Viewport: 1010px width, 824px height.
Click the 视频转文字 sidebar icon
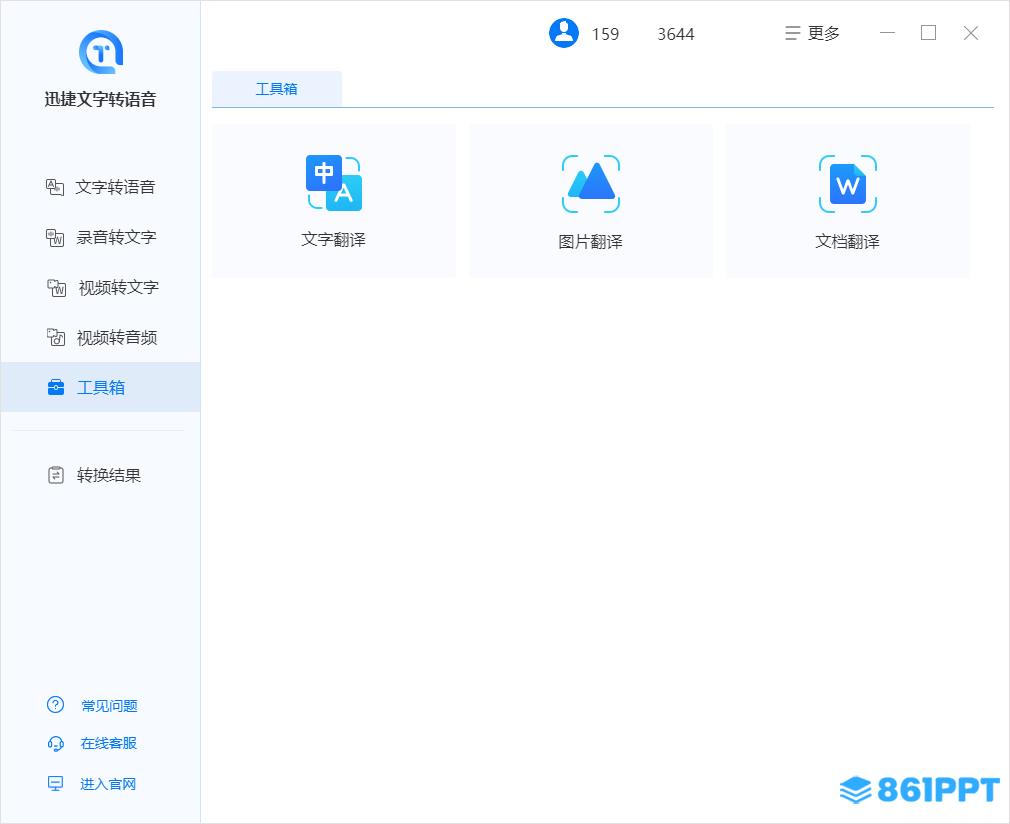point(57,287)
